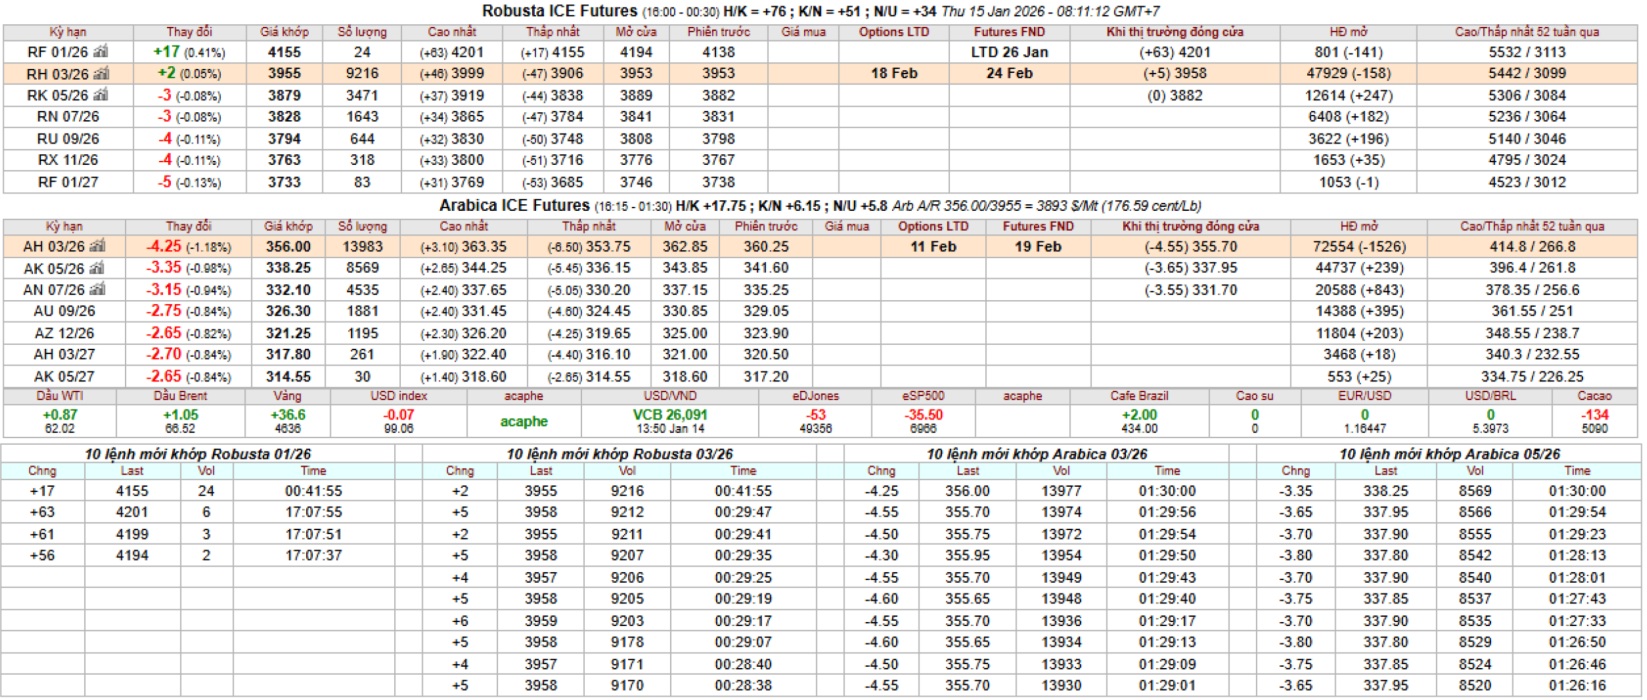Click the AN 07/26 chart icon
Screen dimensions: 1647x700
point(97,290)
